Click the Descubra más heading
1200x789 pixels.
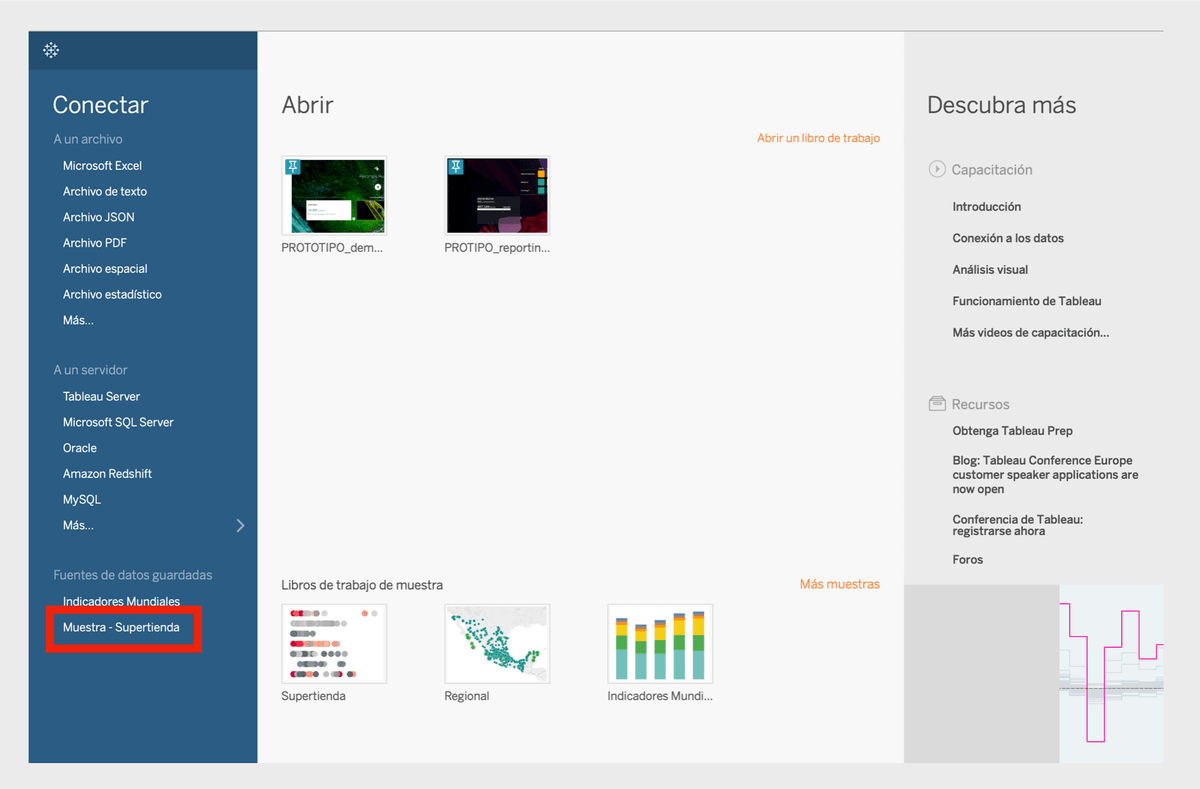[1001, 105]
